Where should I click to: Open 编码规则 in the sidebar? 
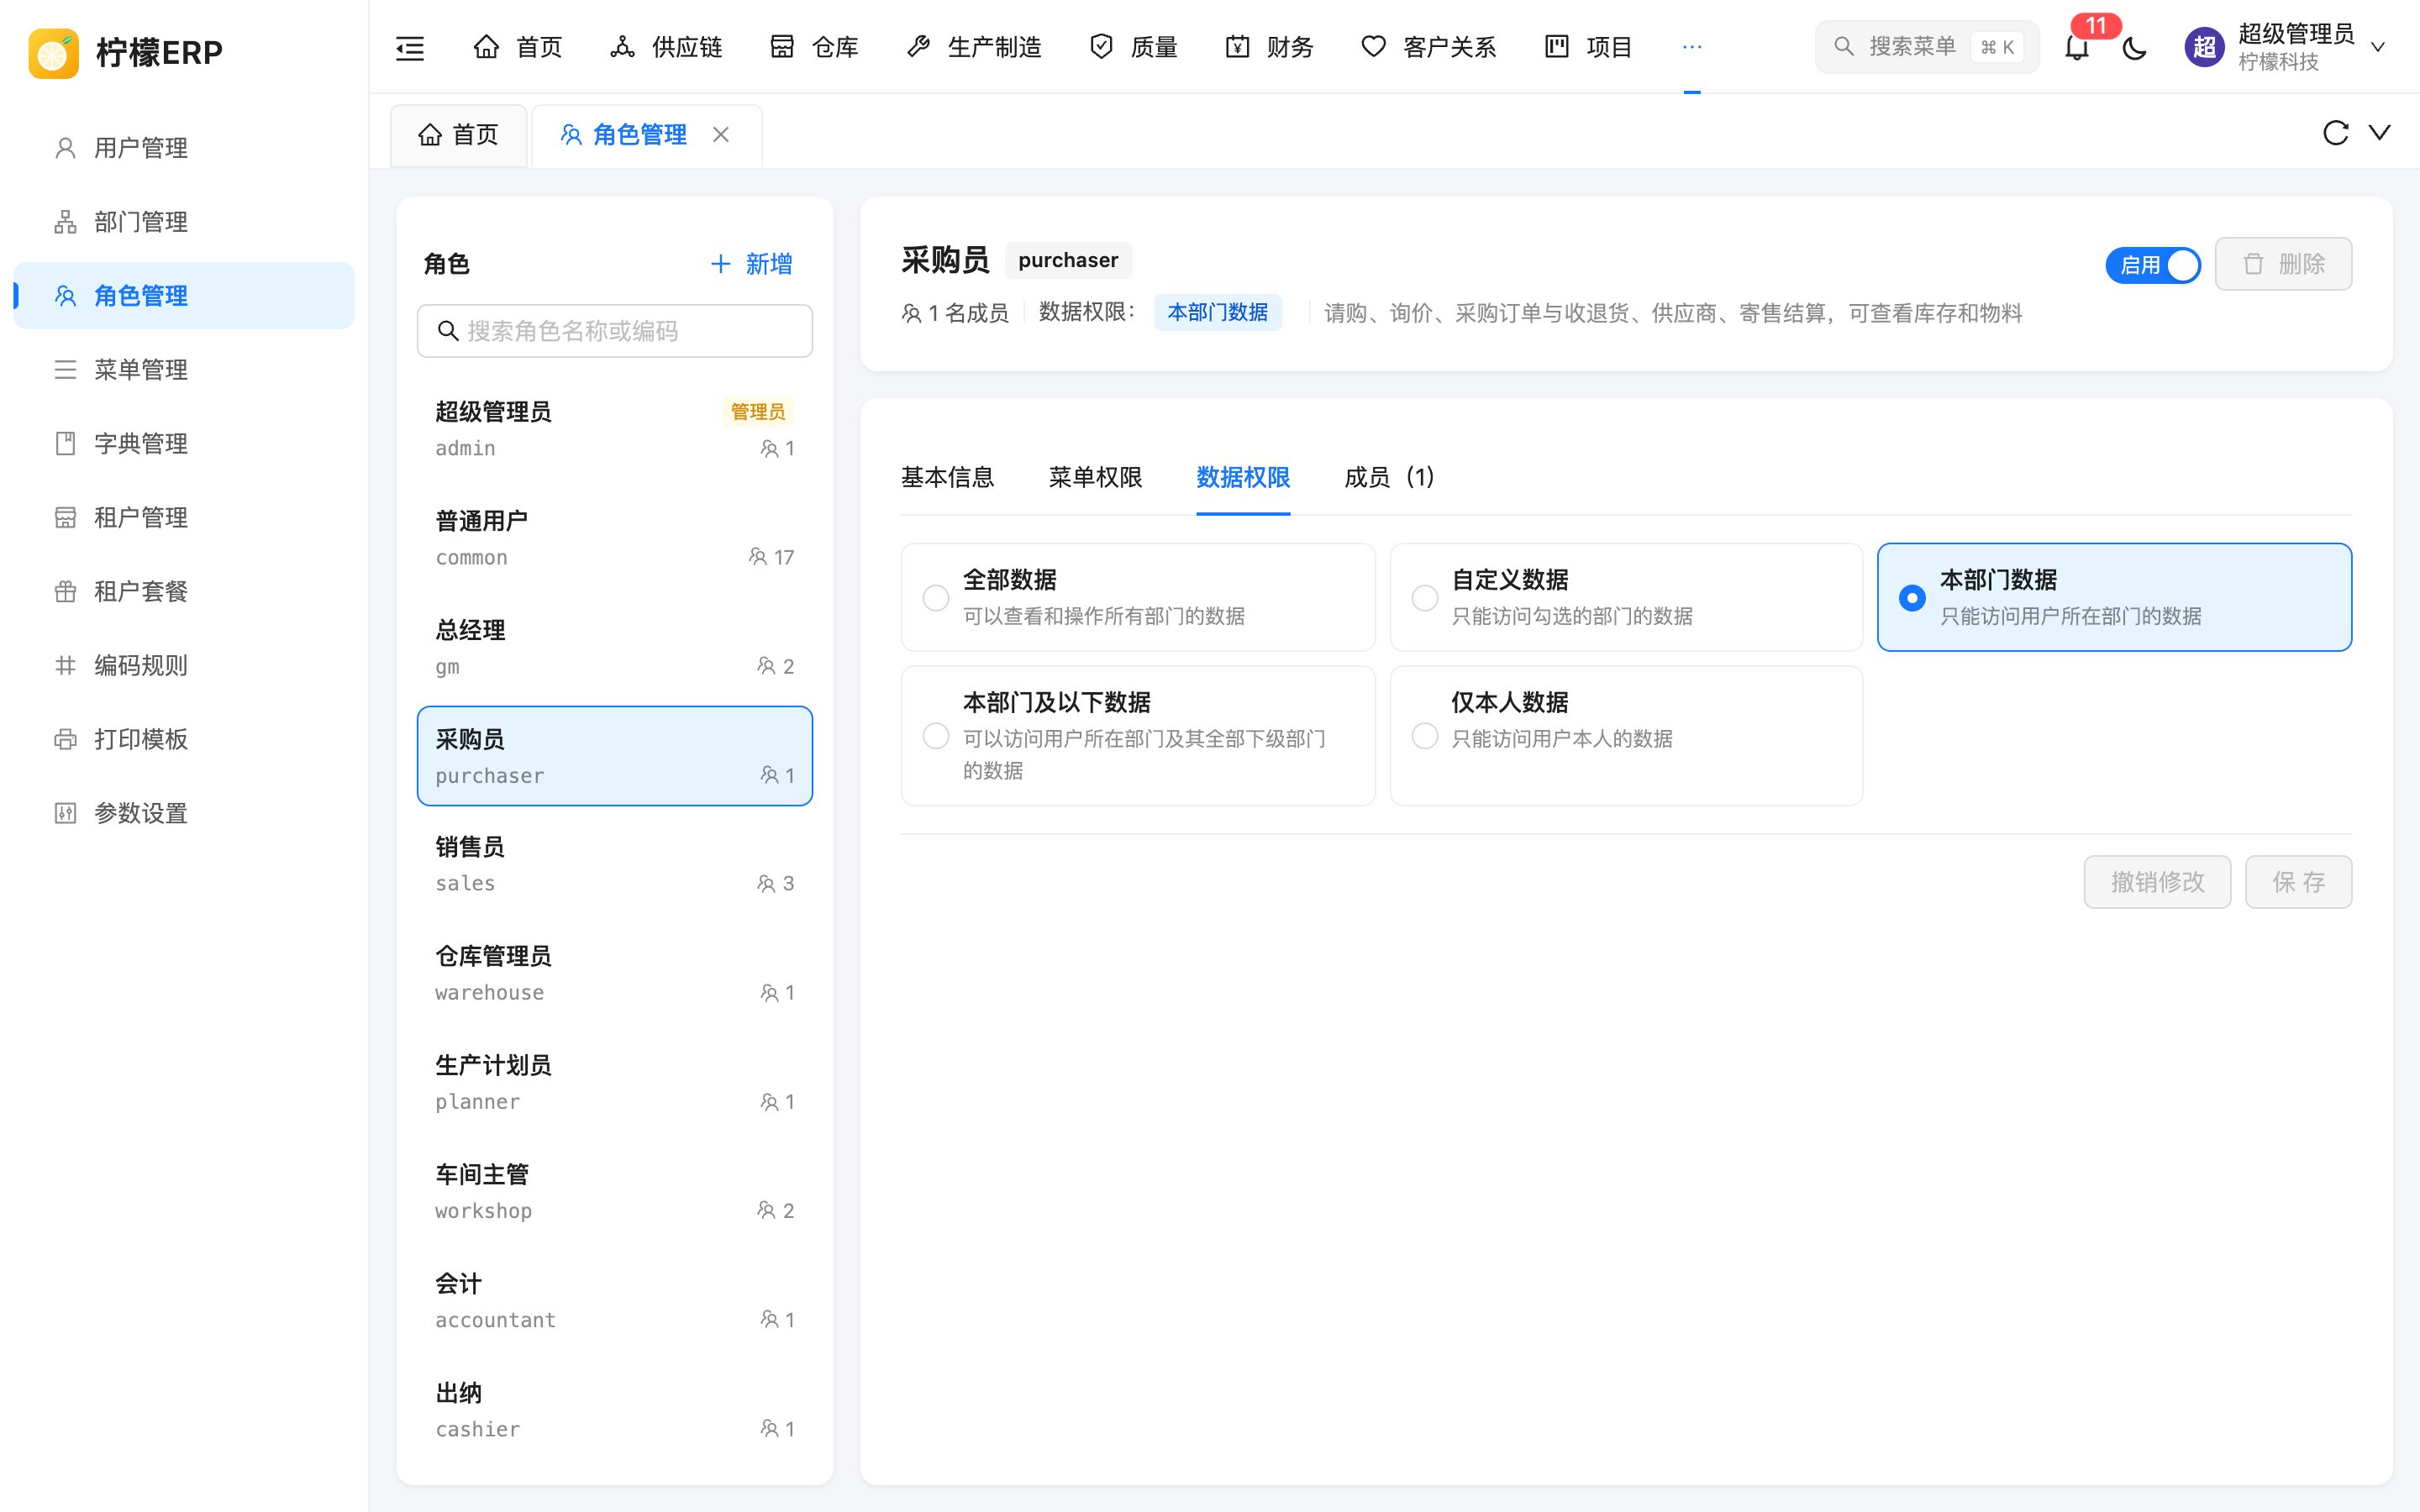(x=184, y=666)
